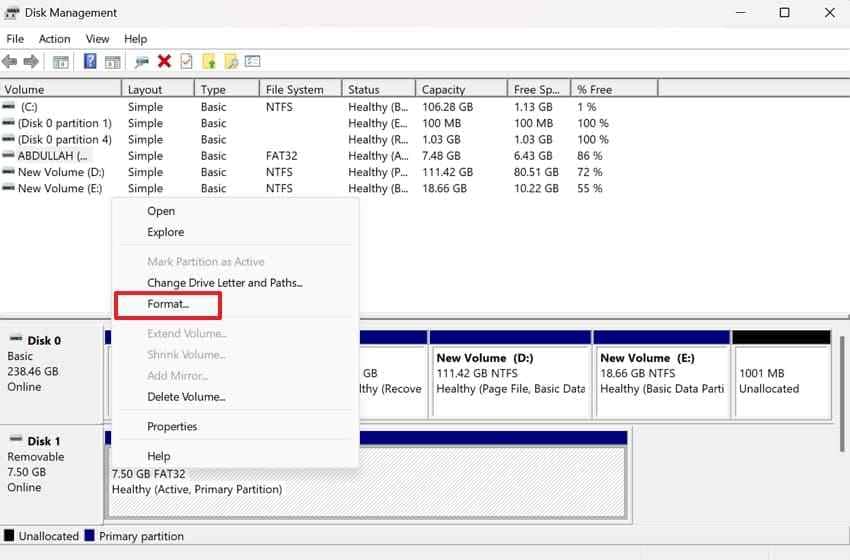The width and height of the screenshot is (850, 560).
Task: Click Help in the context menu
Action: pos(236,456)
